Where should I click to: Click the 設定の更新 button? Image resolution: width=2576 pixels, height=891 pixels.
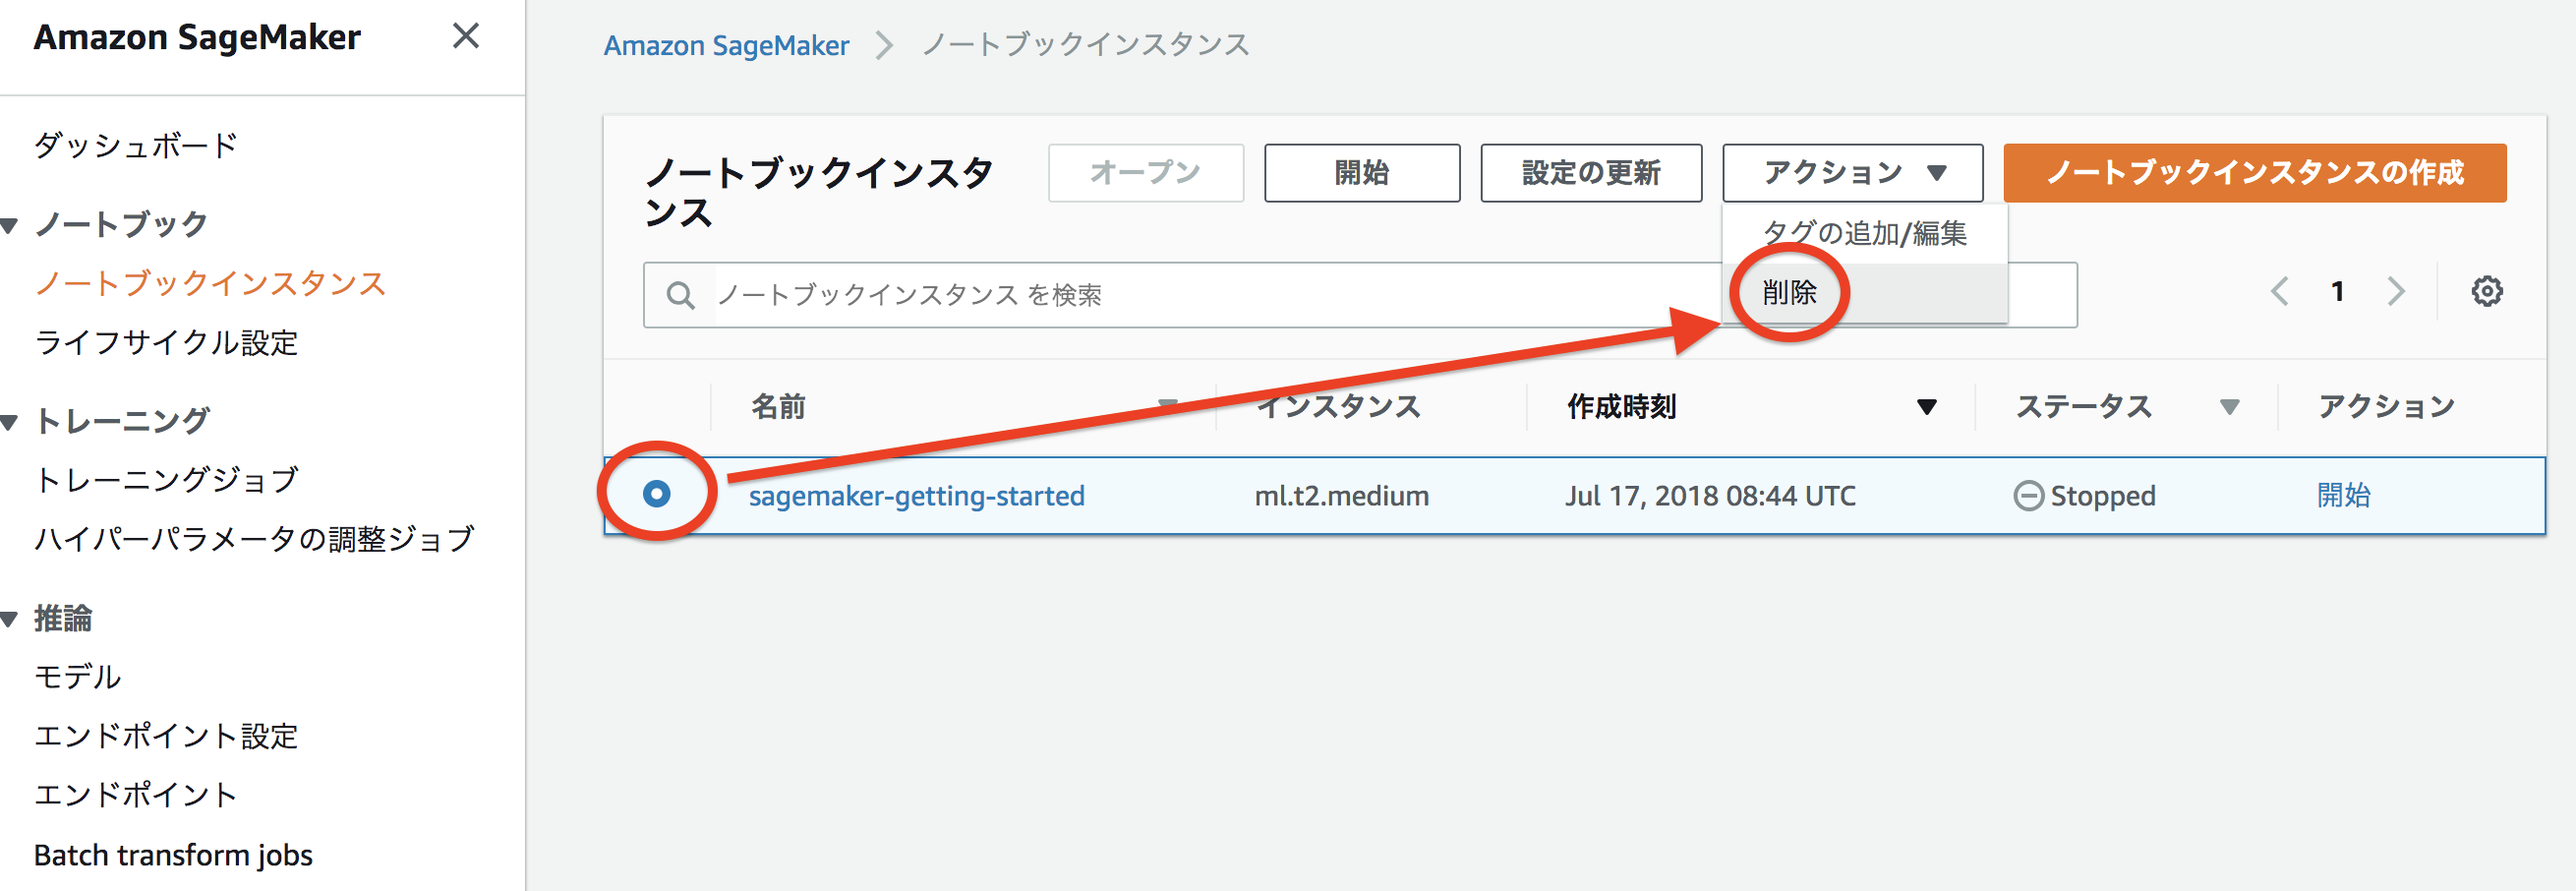(x=1591, y=173)
